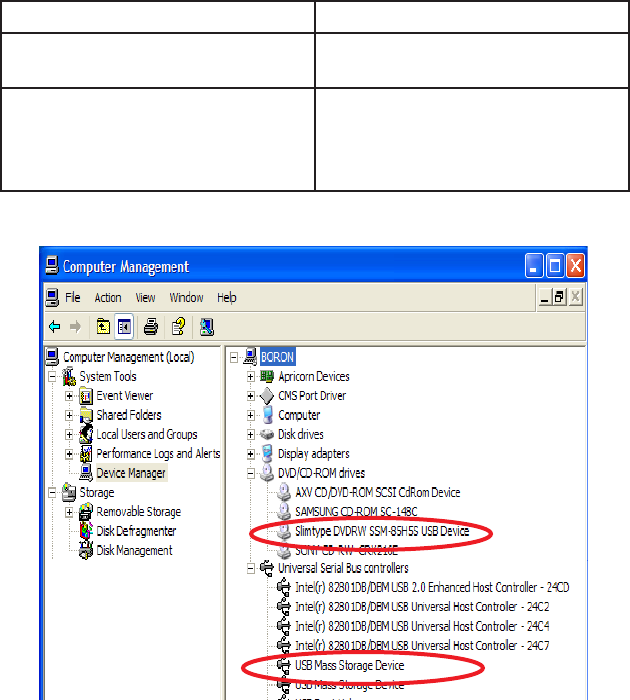Click the Disk Defragmenter icon

(86, 531)
